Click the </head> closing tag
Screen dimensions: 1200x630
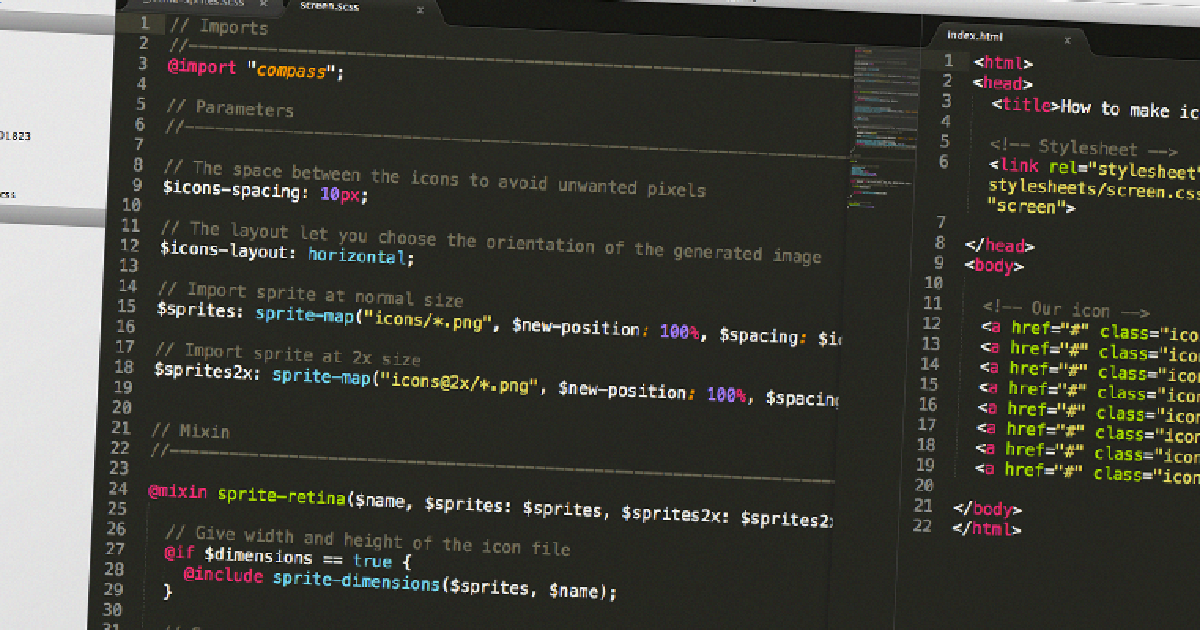(1000, 246)
